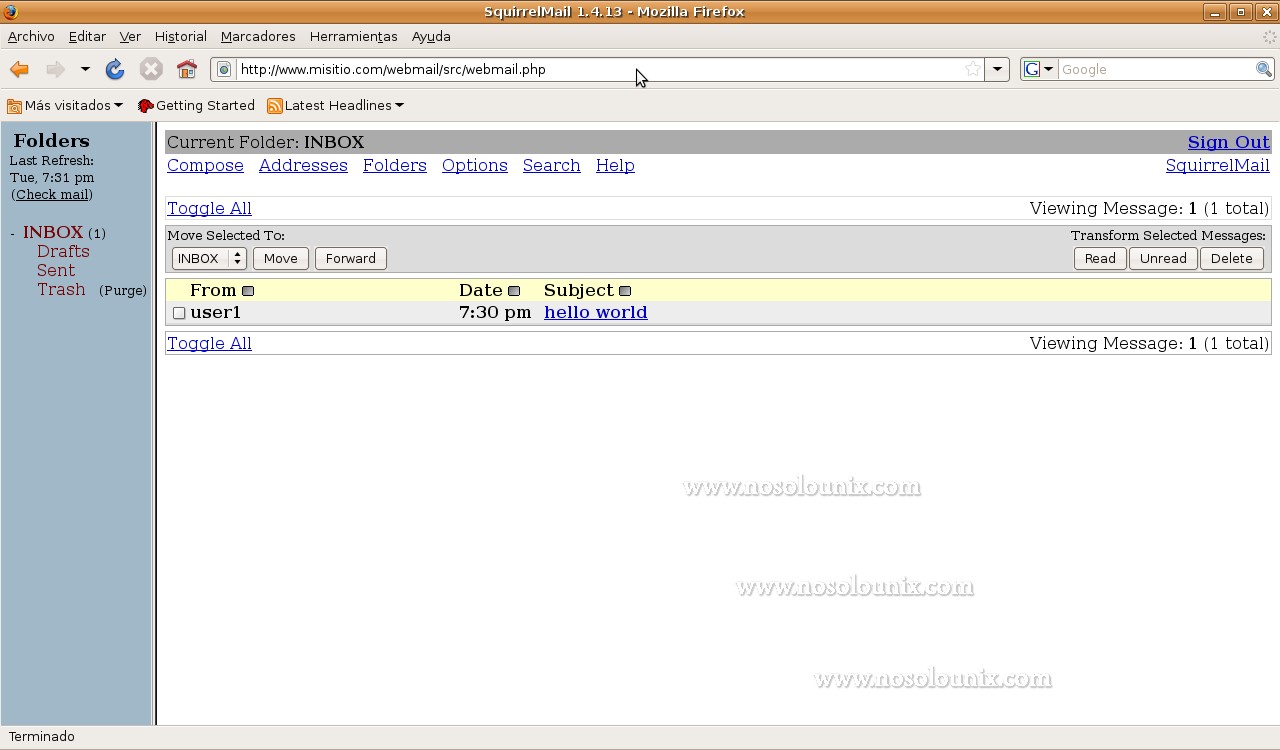The width and height of the screenshot is (1280, 750).
Task: Click the SquirrelMail link
Action: point(1217,165)
